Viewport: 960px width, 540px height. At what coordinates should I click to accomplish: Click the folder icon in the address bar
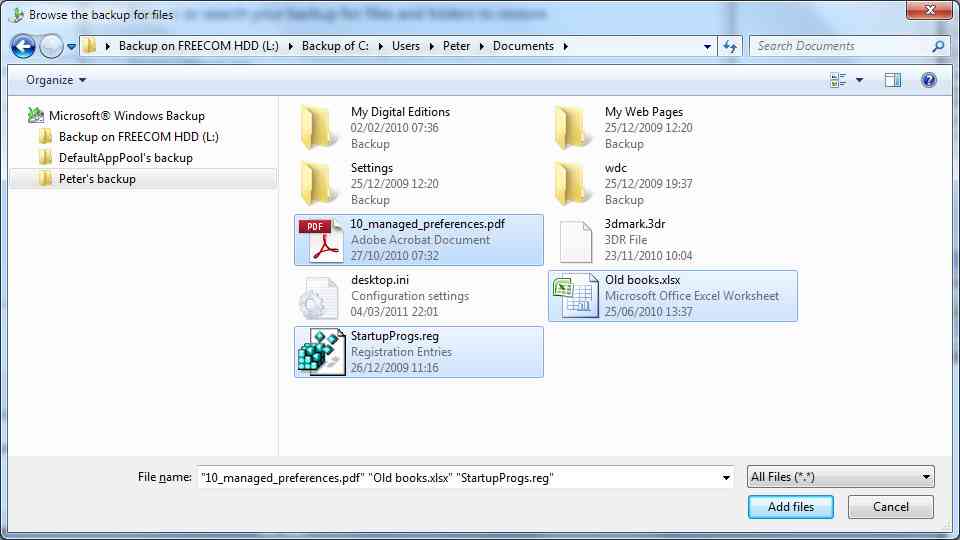[89, 46]
